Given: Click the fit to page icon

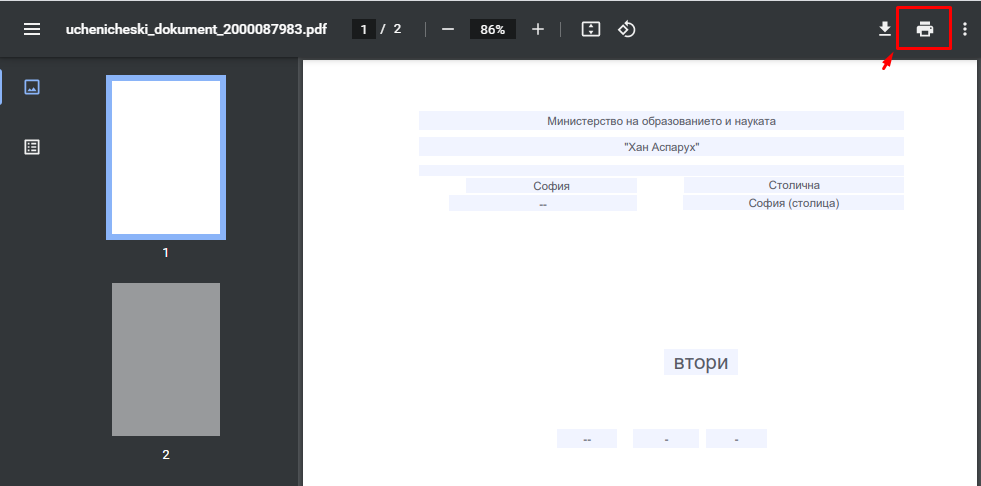Looking at the screenshot, I should [591, 29].
